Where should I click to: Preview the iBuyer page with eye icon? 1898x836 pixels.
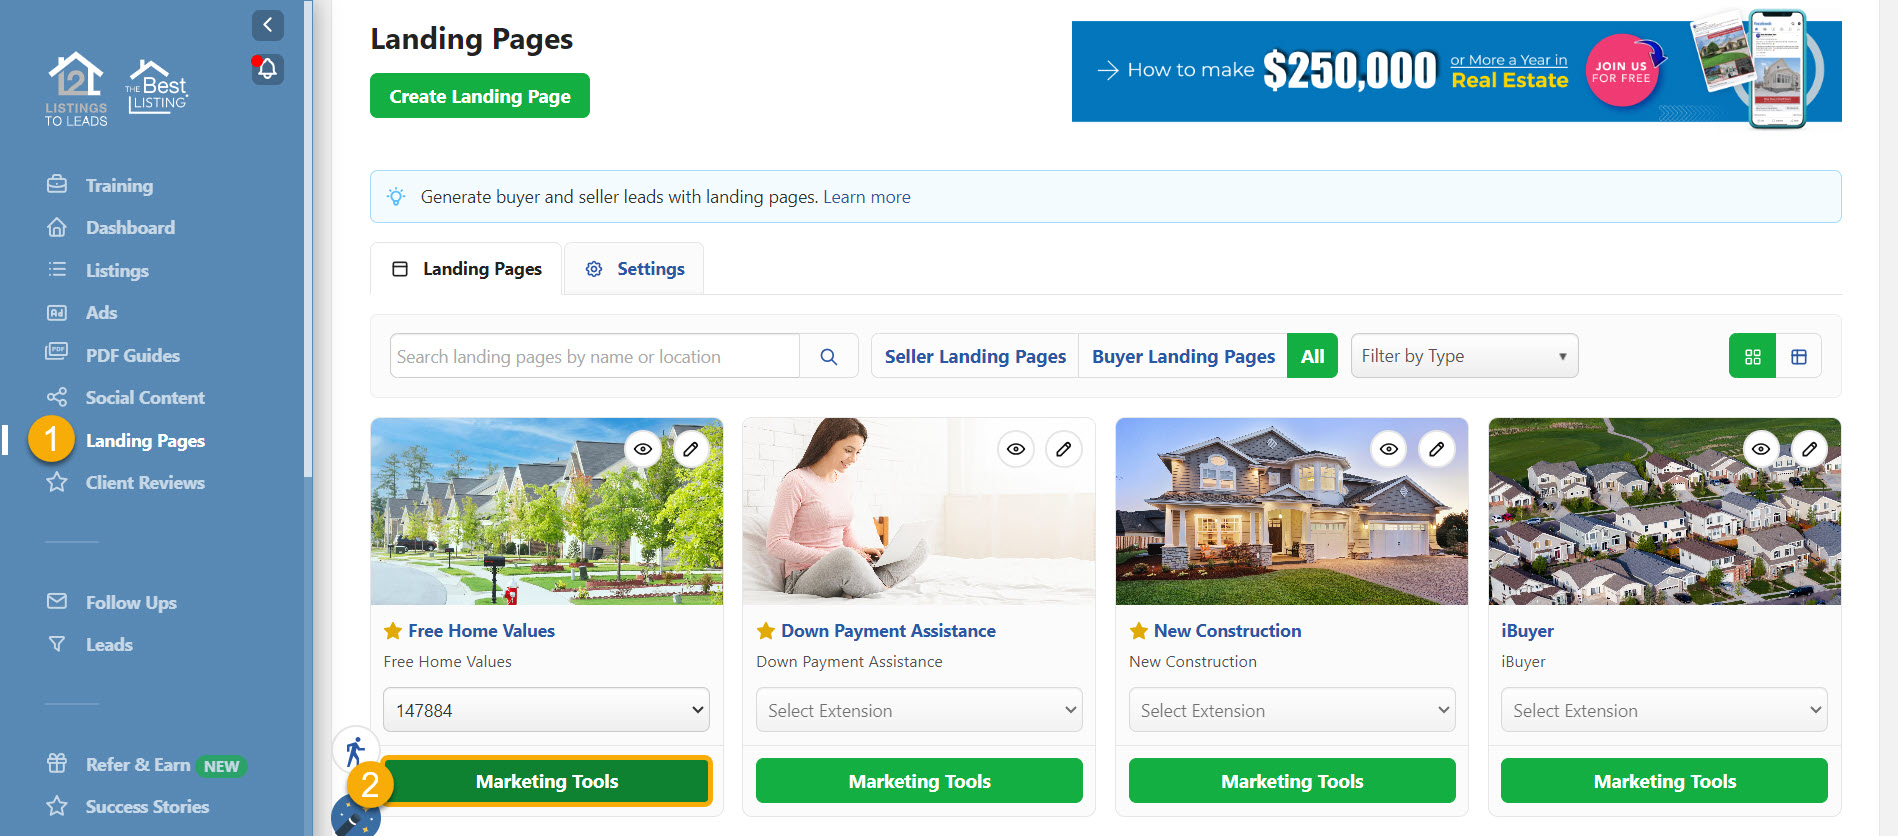tap(1761, 449)
